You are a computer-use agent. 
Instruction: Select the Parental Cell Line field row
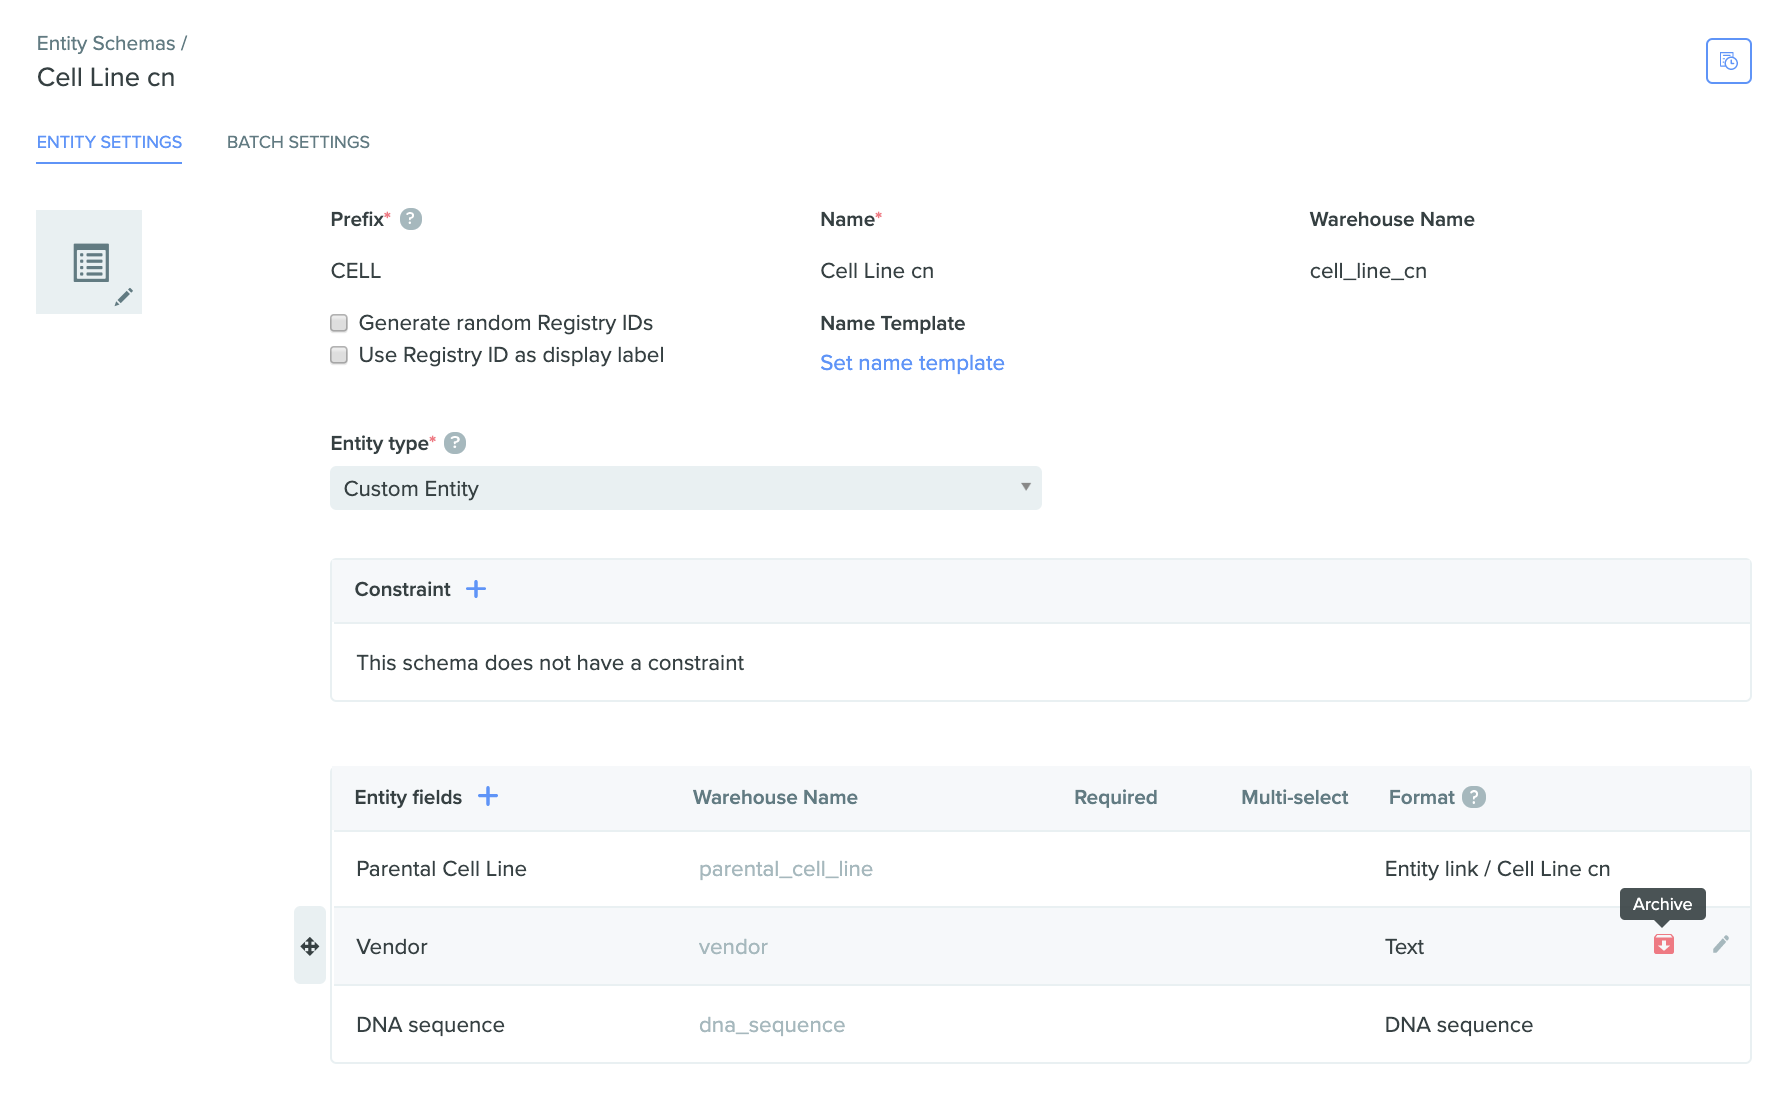point(1040,869)
